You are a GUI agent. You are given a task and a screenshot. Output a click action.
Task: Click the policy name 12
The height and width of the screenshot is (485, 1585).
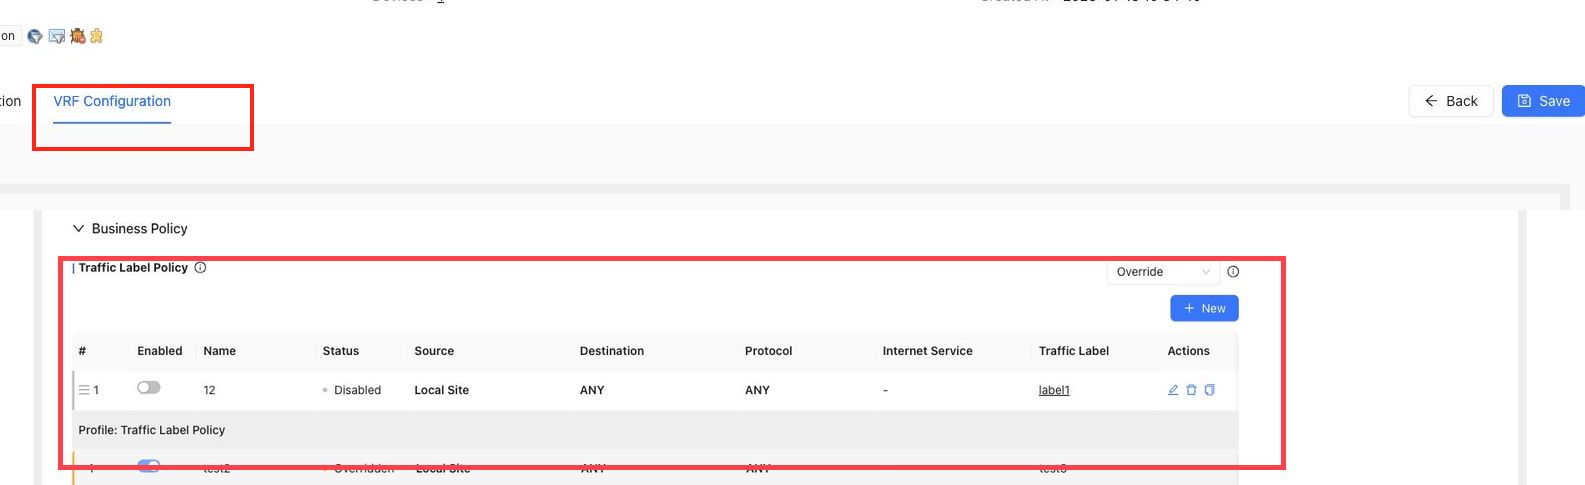(209, 390)
